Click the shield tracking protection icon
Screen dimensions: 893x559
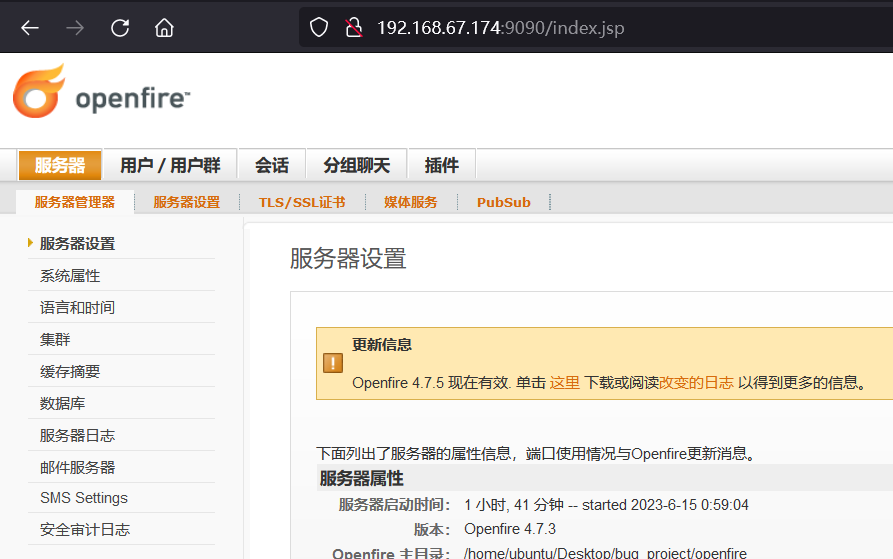(319, 28)
